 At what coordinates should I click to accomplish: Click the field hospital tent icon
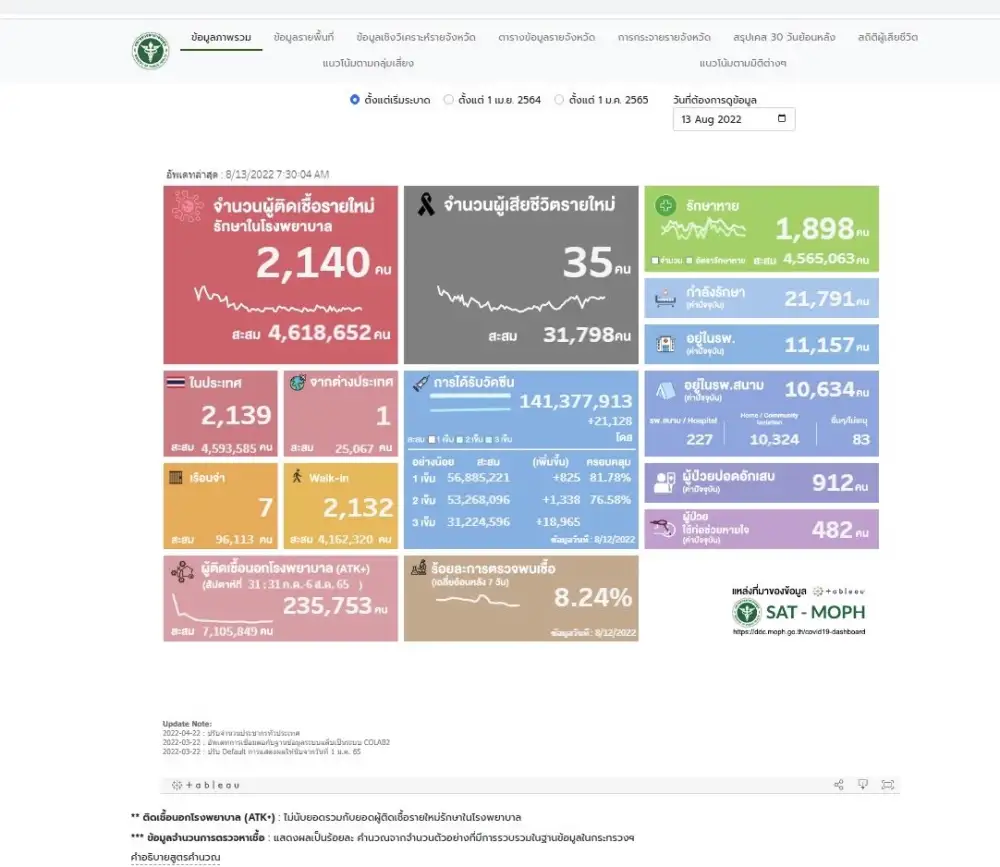(x=663, y=388)
